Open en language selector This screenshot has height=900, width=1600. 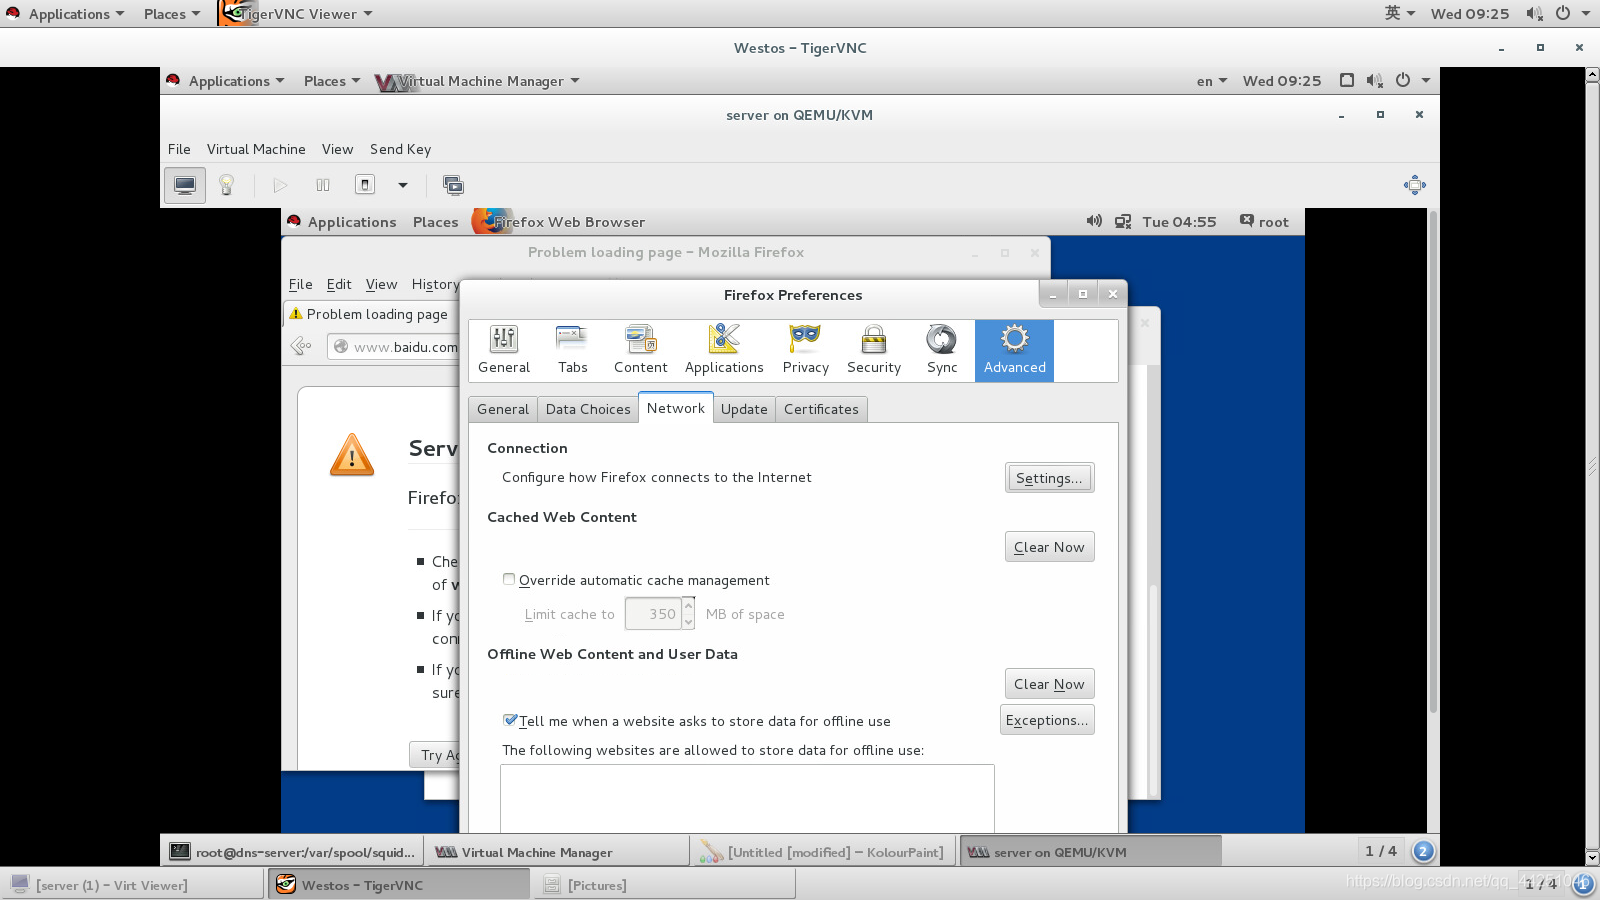[x=1211, y=81]
